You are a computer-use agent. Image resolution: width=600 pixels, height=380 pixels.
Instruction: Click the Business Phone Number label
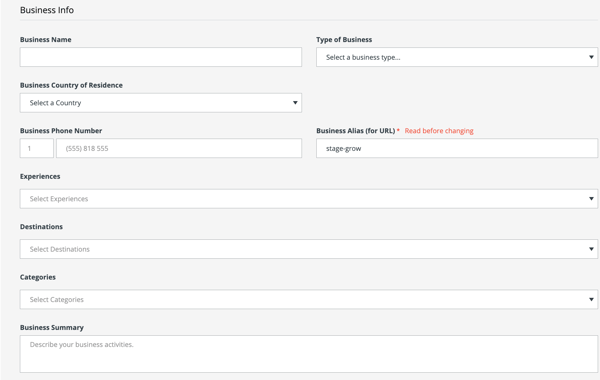pos(61,130)
